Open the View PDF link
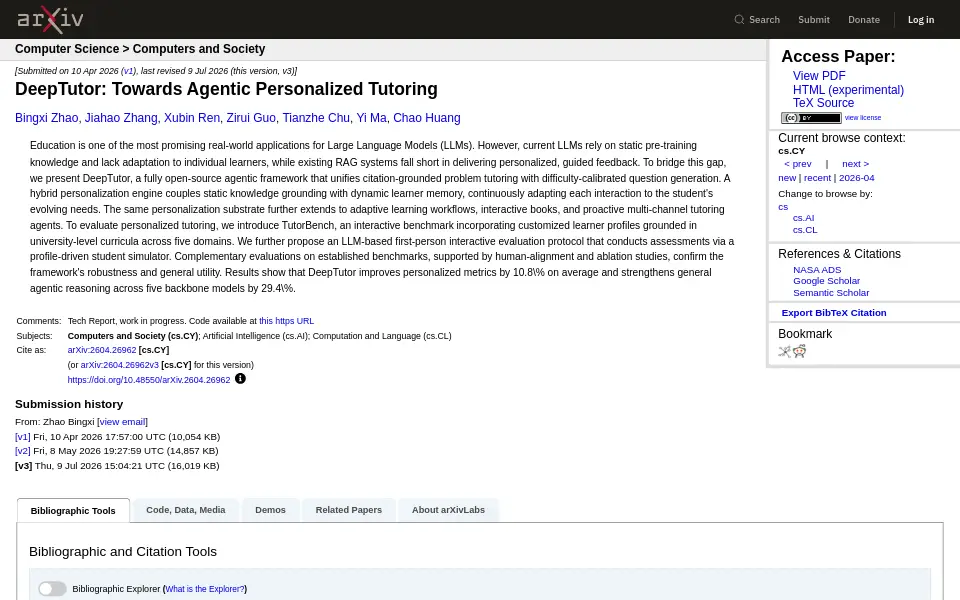960x600 pixels. (x=819, y=76)
